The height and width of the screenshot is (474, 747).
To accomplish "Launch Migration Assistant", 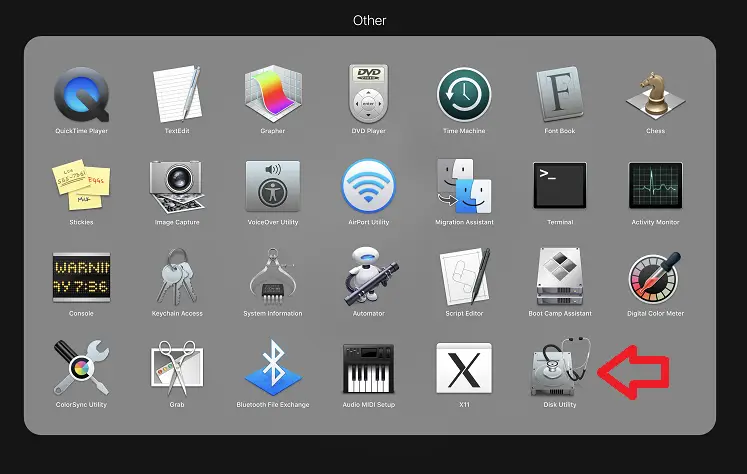I will tap(464, 186).
